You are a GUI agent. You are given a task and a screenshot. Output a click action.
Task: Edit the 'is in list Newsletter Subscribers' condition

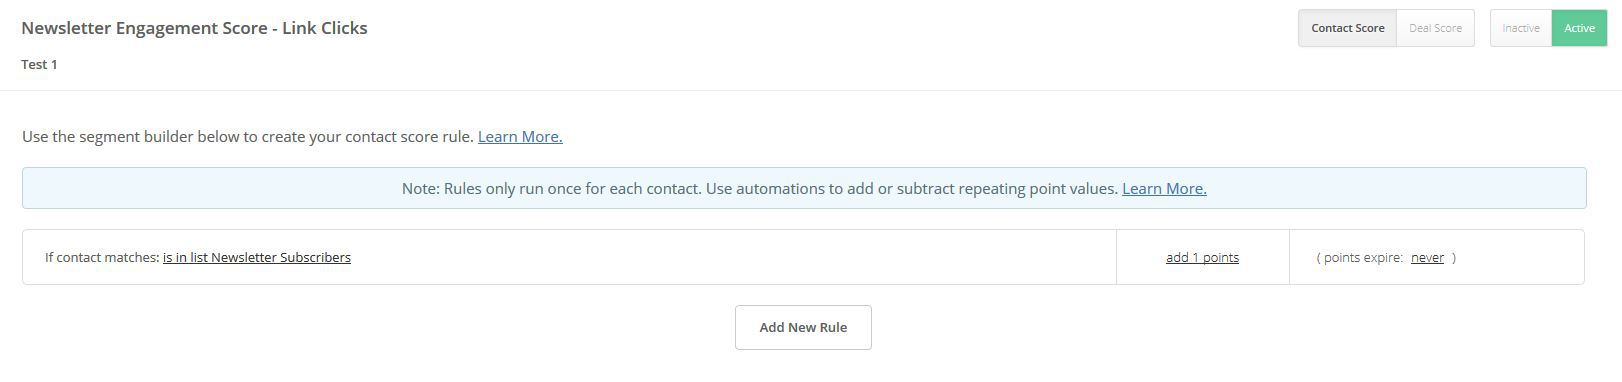(257, 257)
